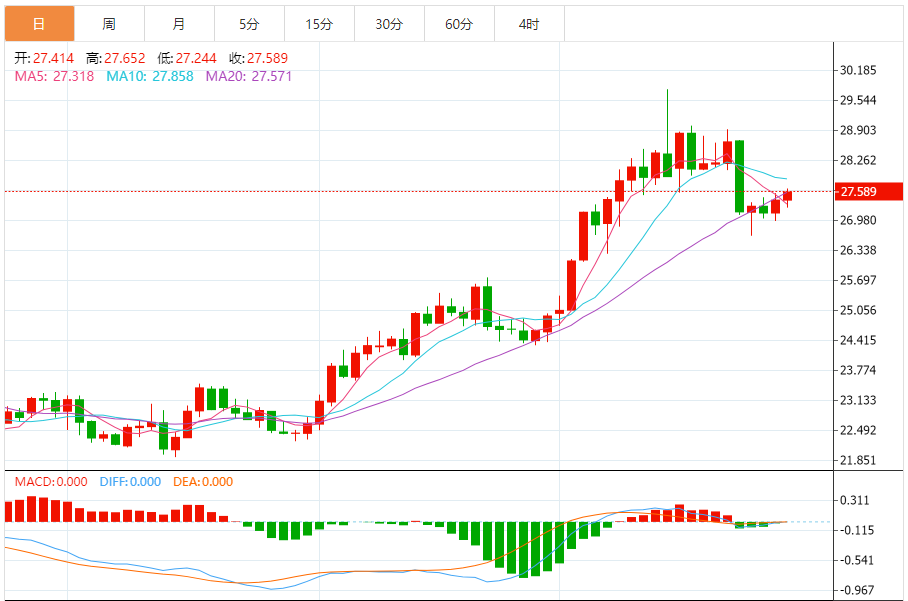Click the DEA:0.000 label

[203, 482]
